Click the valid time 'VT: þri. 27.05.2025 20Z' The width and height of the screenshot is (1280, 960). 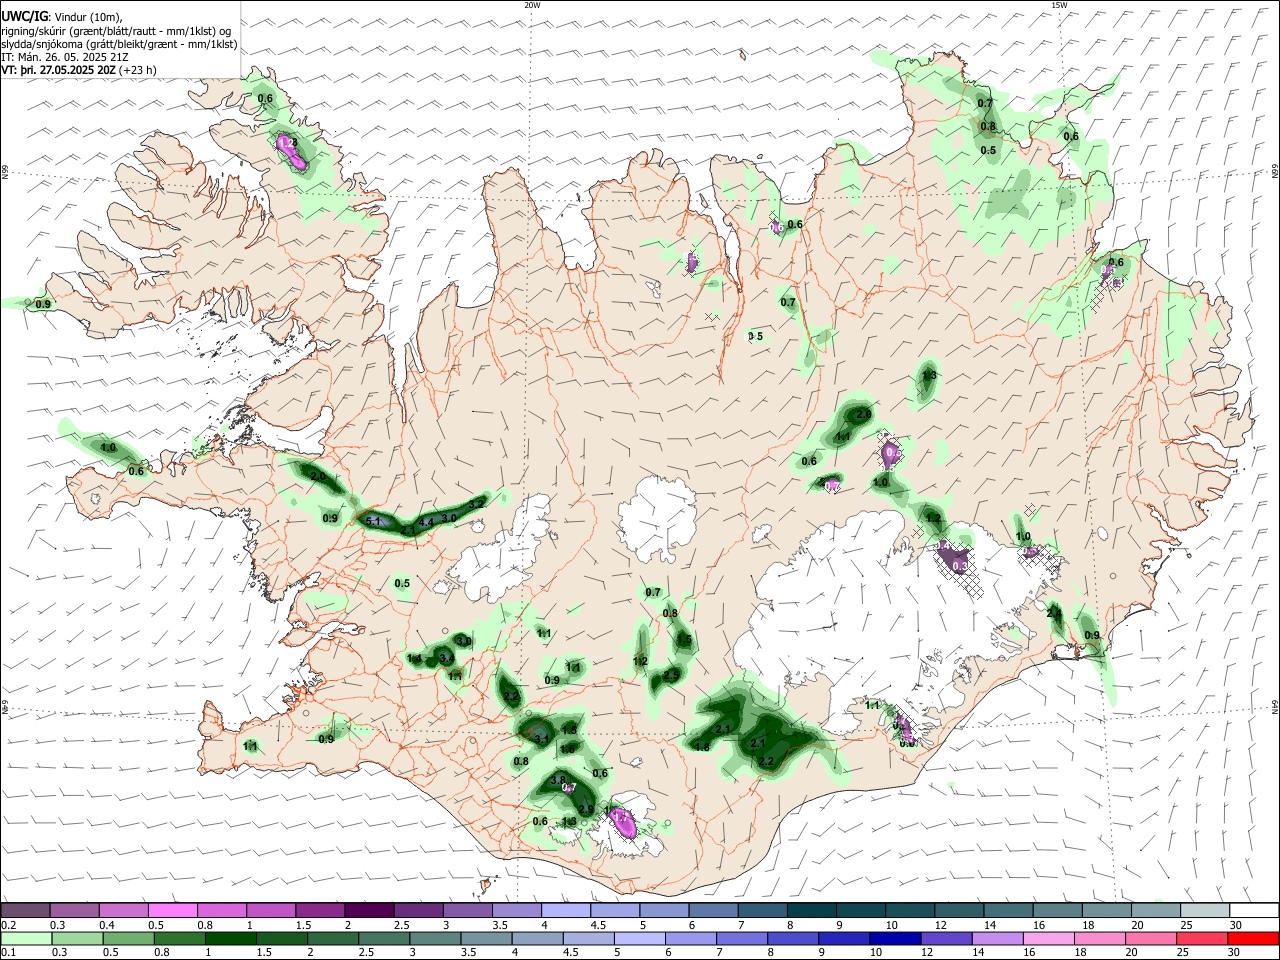pyautogui.click(x=58, y=70)
